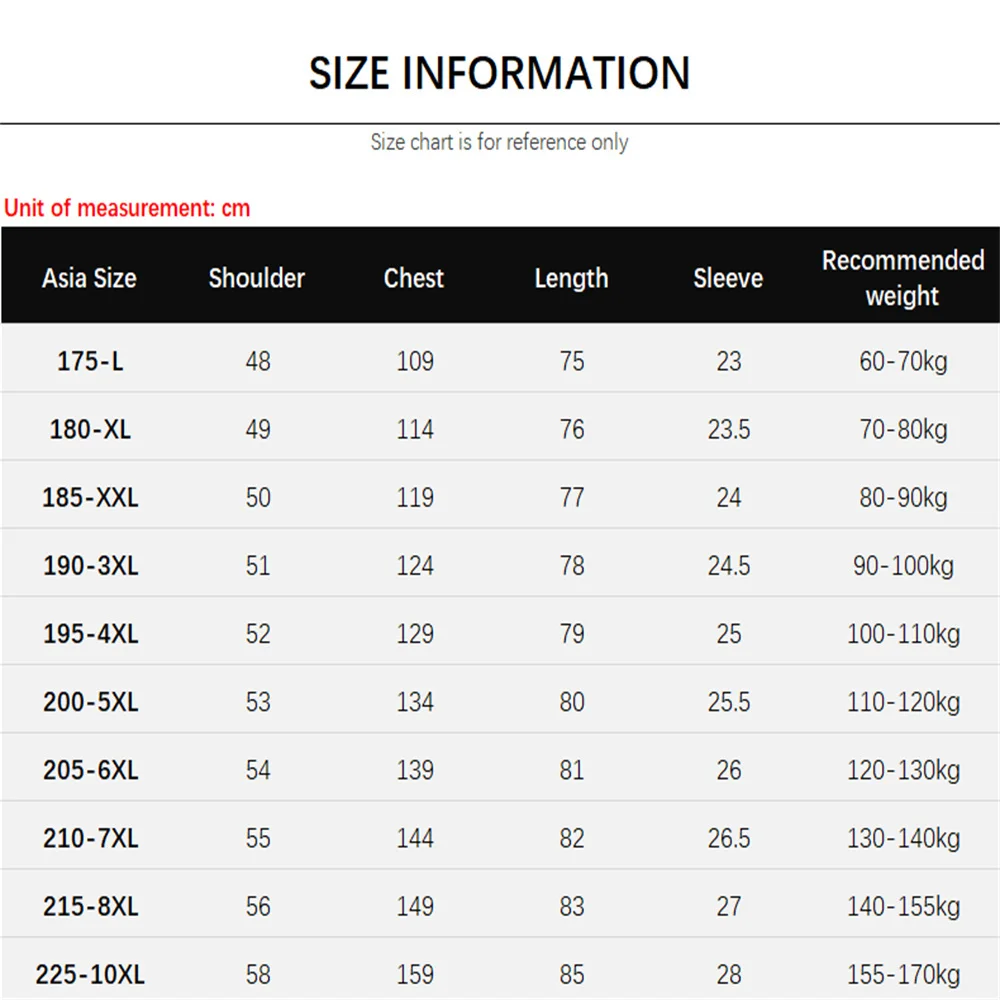Click the Chest column header
This screenshot has height=1000, width=1000.
pyautogui.click(x=414, y=278)
